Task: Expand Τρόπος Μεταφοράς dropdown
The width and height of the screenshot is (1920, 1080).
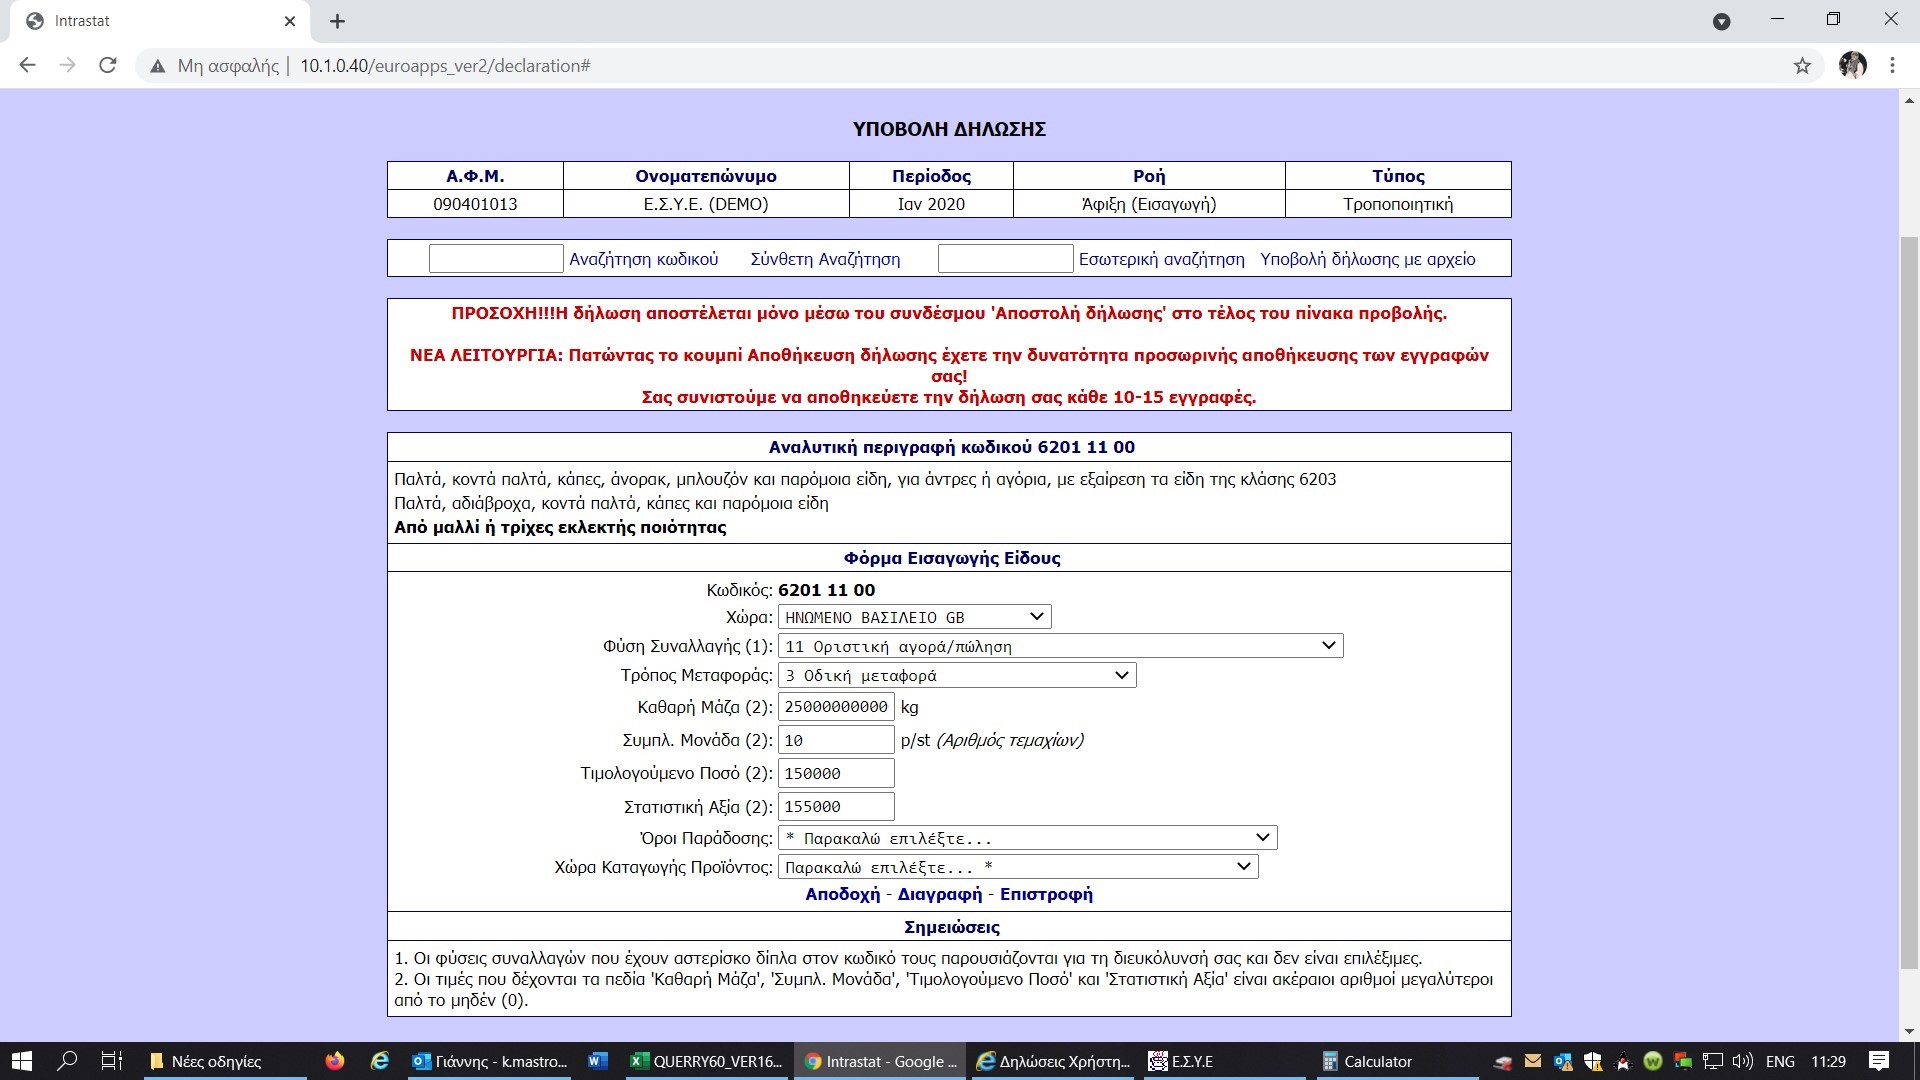Action: tap(956, 675)
